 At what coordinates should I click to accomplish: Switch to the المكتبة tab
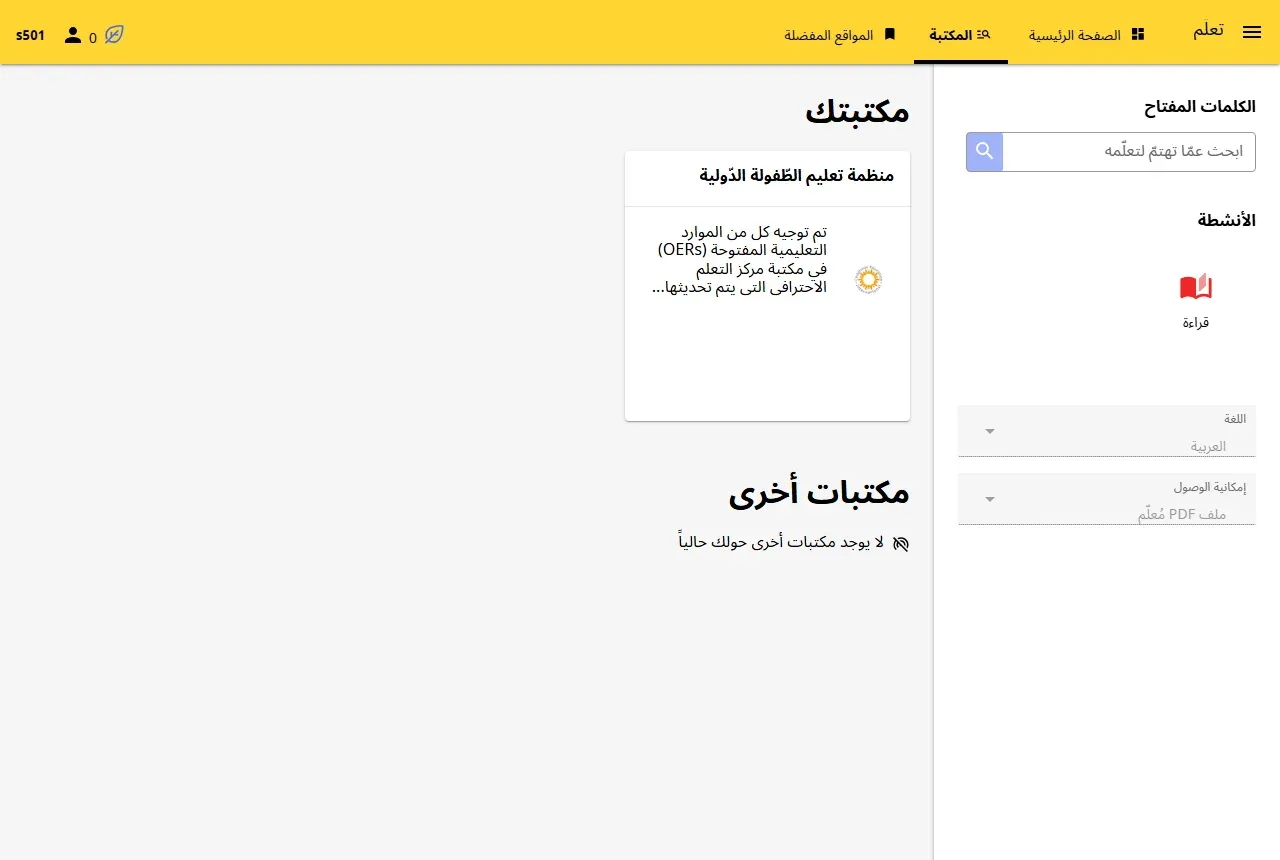tap(961, 35)
